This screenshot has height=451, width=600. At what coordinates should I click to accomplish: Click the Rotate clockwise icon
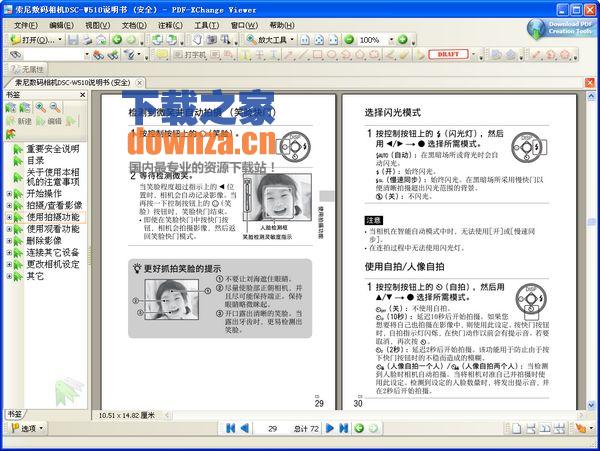(x=171, y=40)
